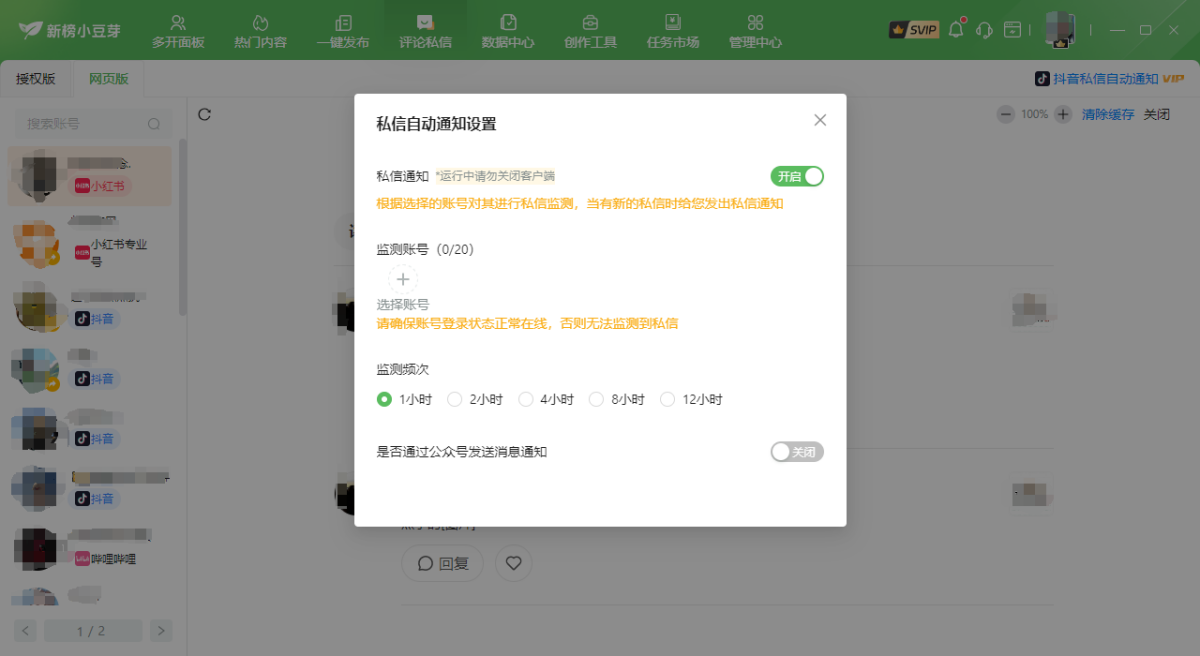This screenshot has width=1200, height=656.
Task: Click the zoom out minus icon
Action: click(x=1005, y=114)
